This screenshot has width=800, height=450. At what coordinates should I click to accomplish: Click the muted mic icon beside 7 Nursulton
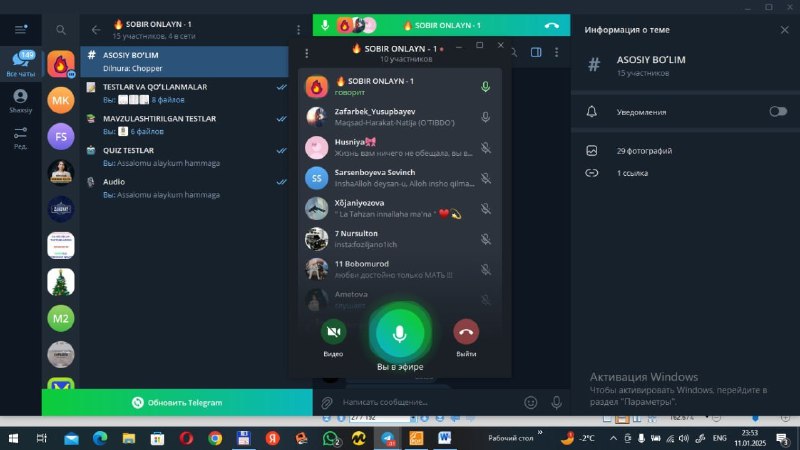tap(486, 239)
